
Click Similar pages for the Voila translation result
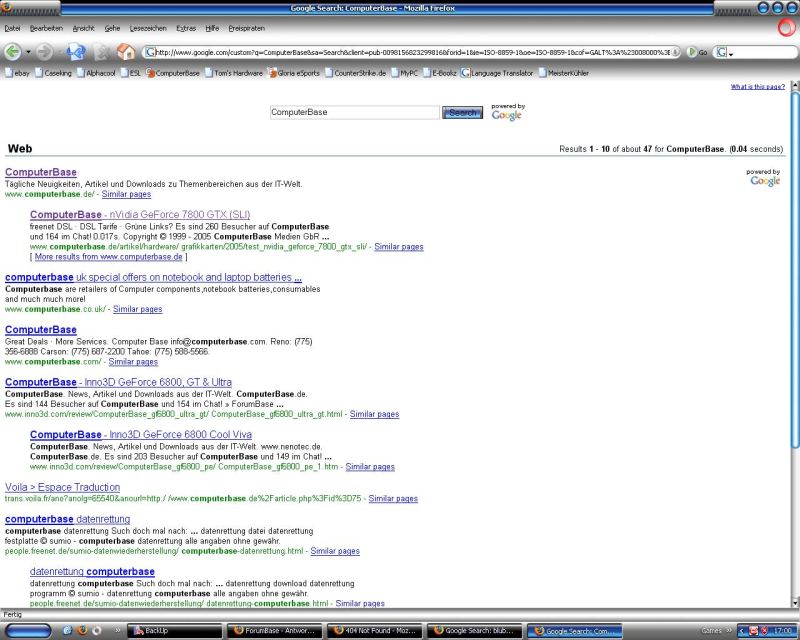[393, 499]
